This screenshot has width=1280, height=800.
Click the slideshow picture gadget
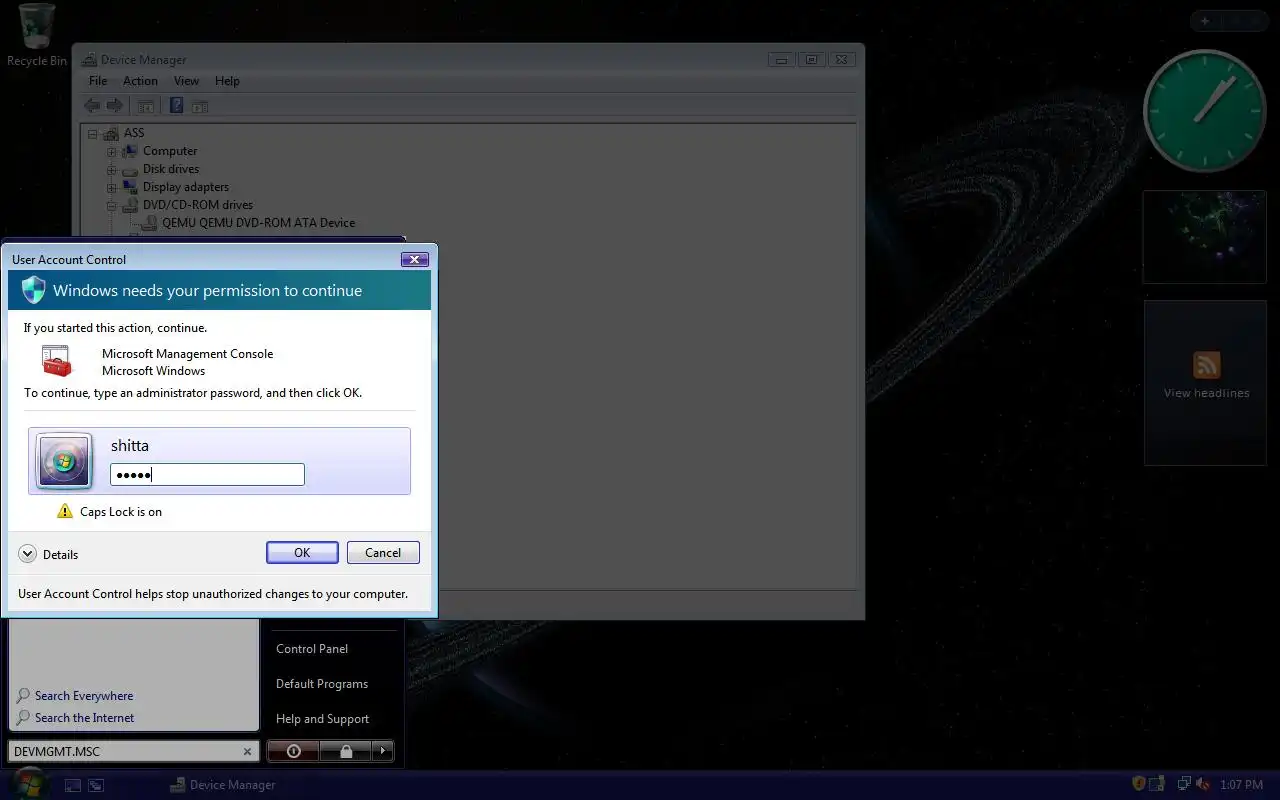[x=1204, y=237]
